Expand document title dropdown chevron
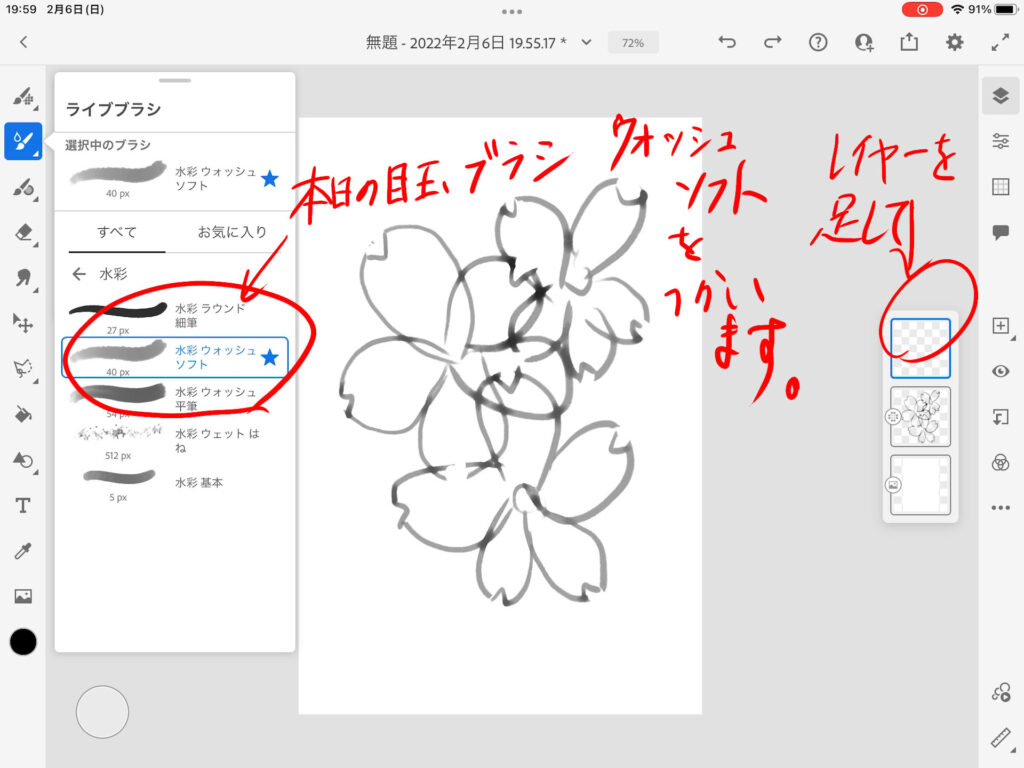Image resolution: width=1024 pixels, height=768 pixels. click(x=587, y=42)
